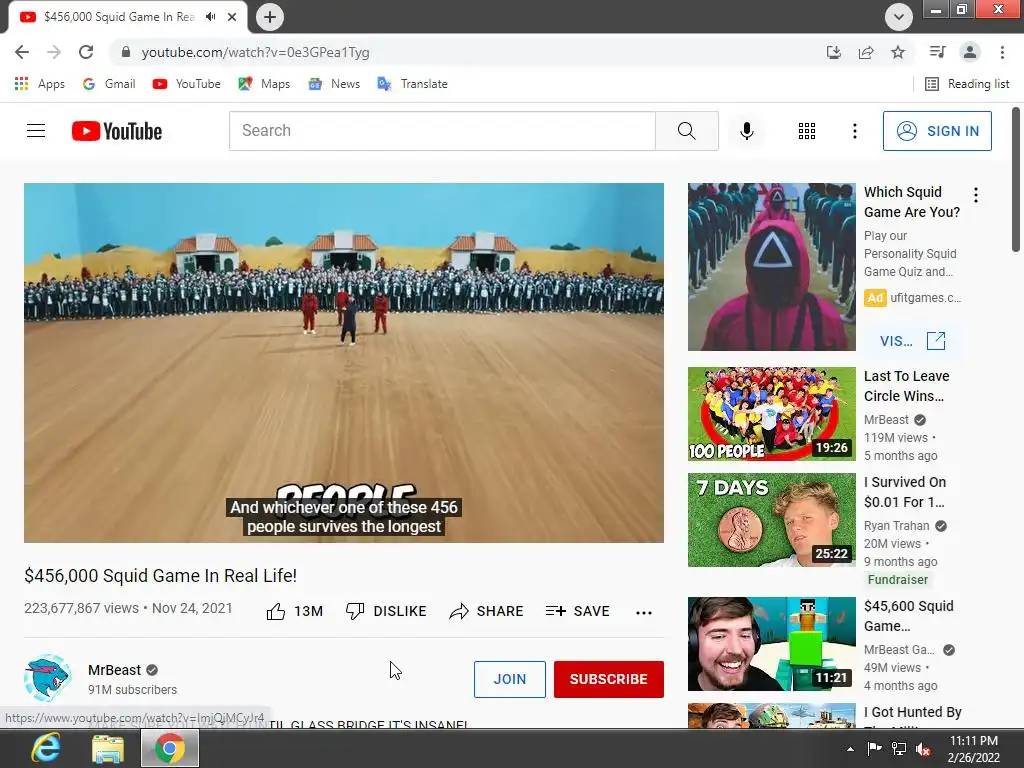Open the YouTube hamburger guide menu
Image resolution: width=1024 pixels, height=768 pixels.
click(36, 131)
